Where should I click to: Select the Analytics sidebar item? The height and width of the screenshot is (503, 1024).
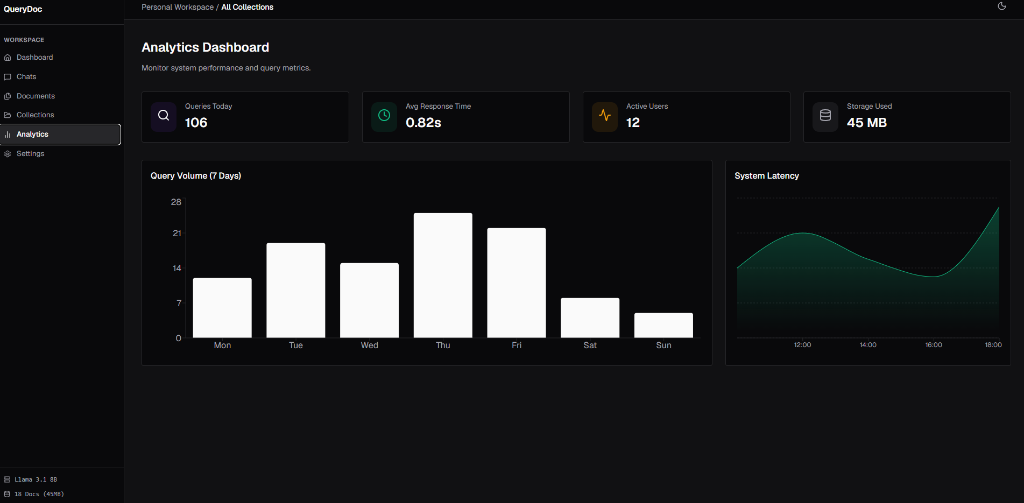[60, 135]
